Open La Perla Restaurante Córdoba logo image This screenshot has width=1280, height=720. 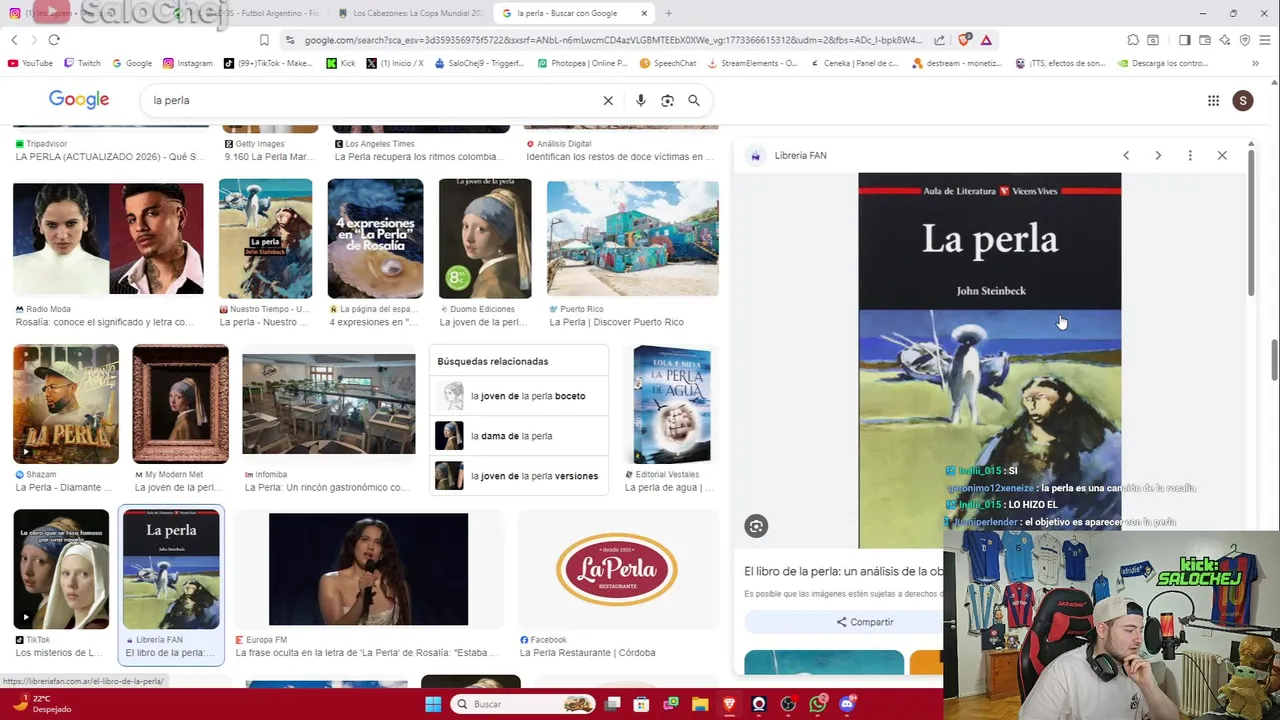(x=617, y=569)
